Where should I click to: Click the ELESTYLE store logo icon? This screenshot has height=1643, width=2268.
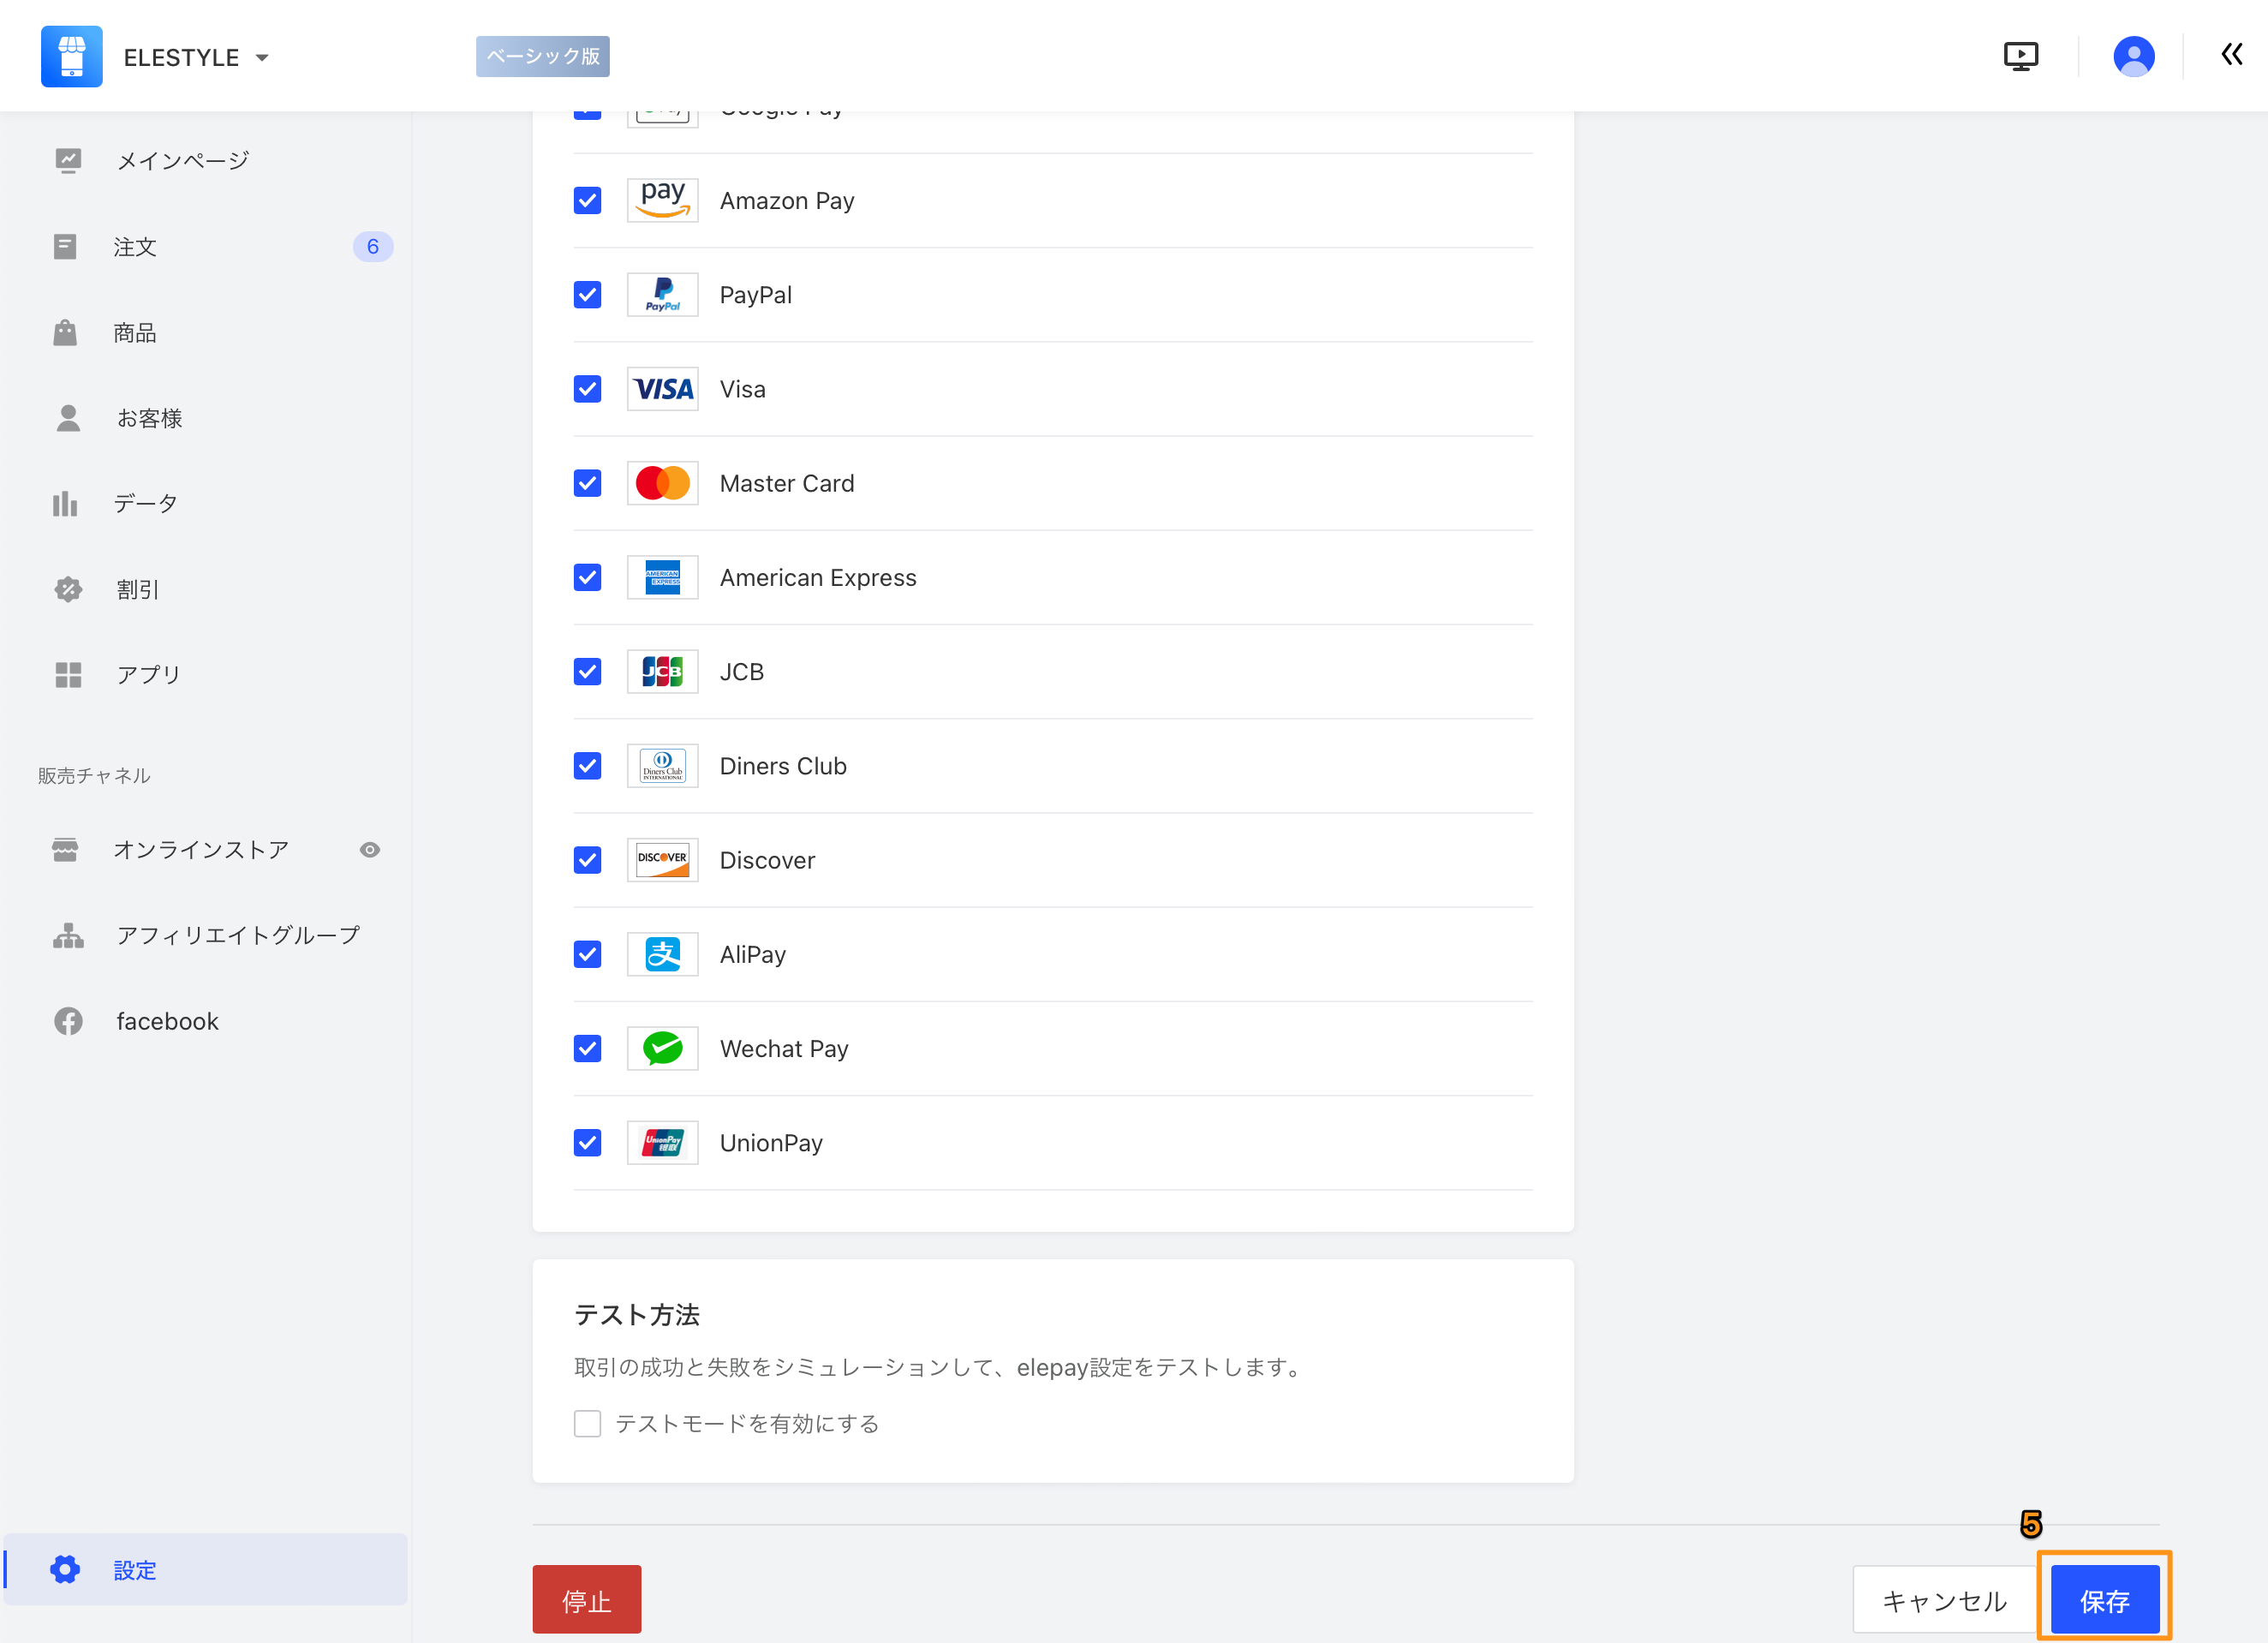(71, 57)
